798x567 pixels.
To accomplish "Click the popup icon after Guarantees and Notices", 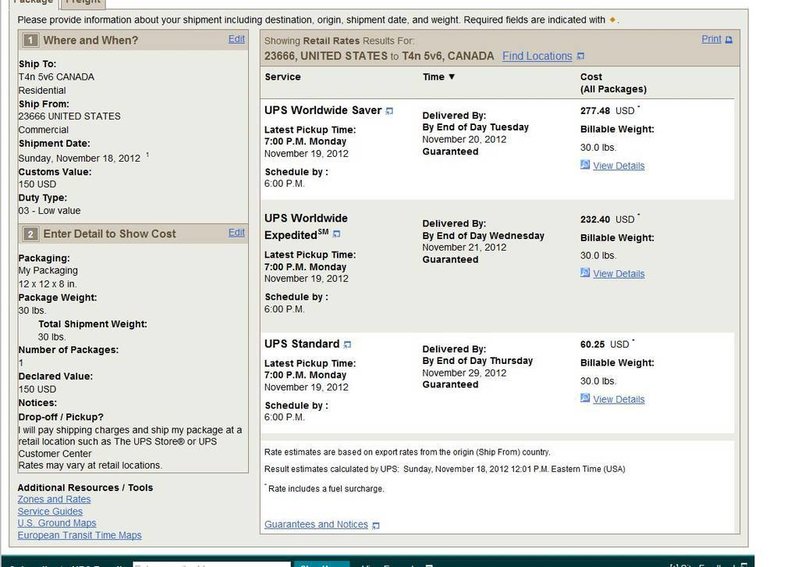I will tap(376, 525).
